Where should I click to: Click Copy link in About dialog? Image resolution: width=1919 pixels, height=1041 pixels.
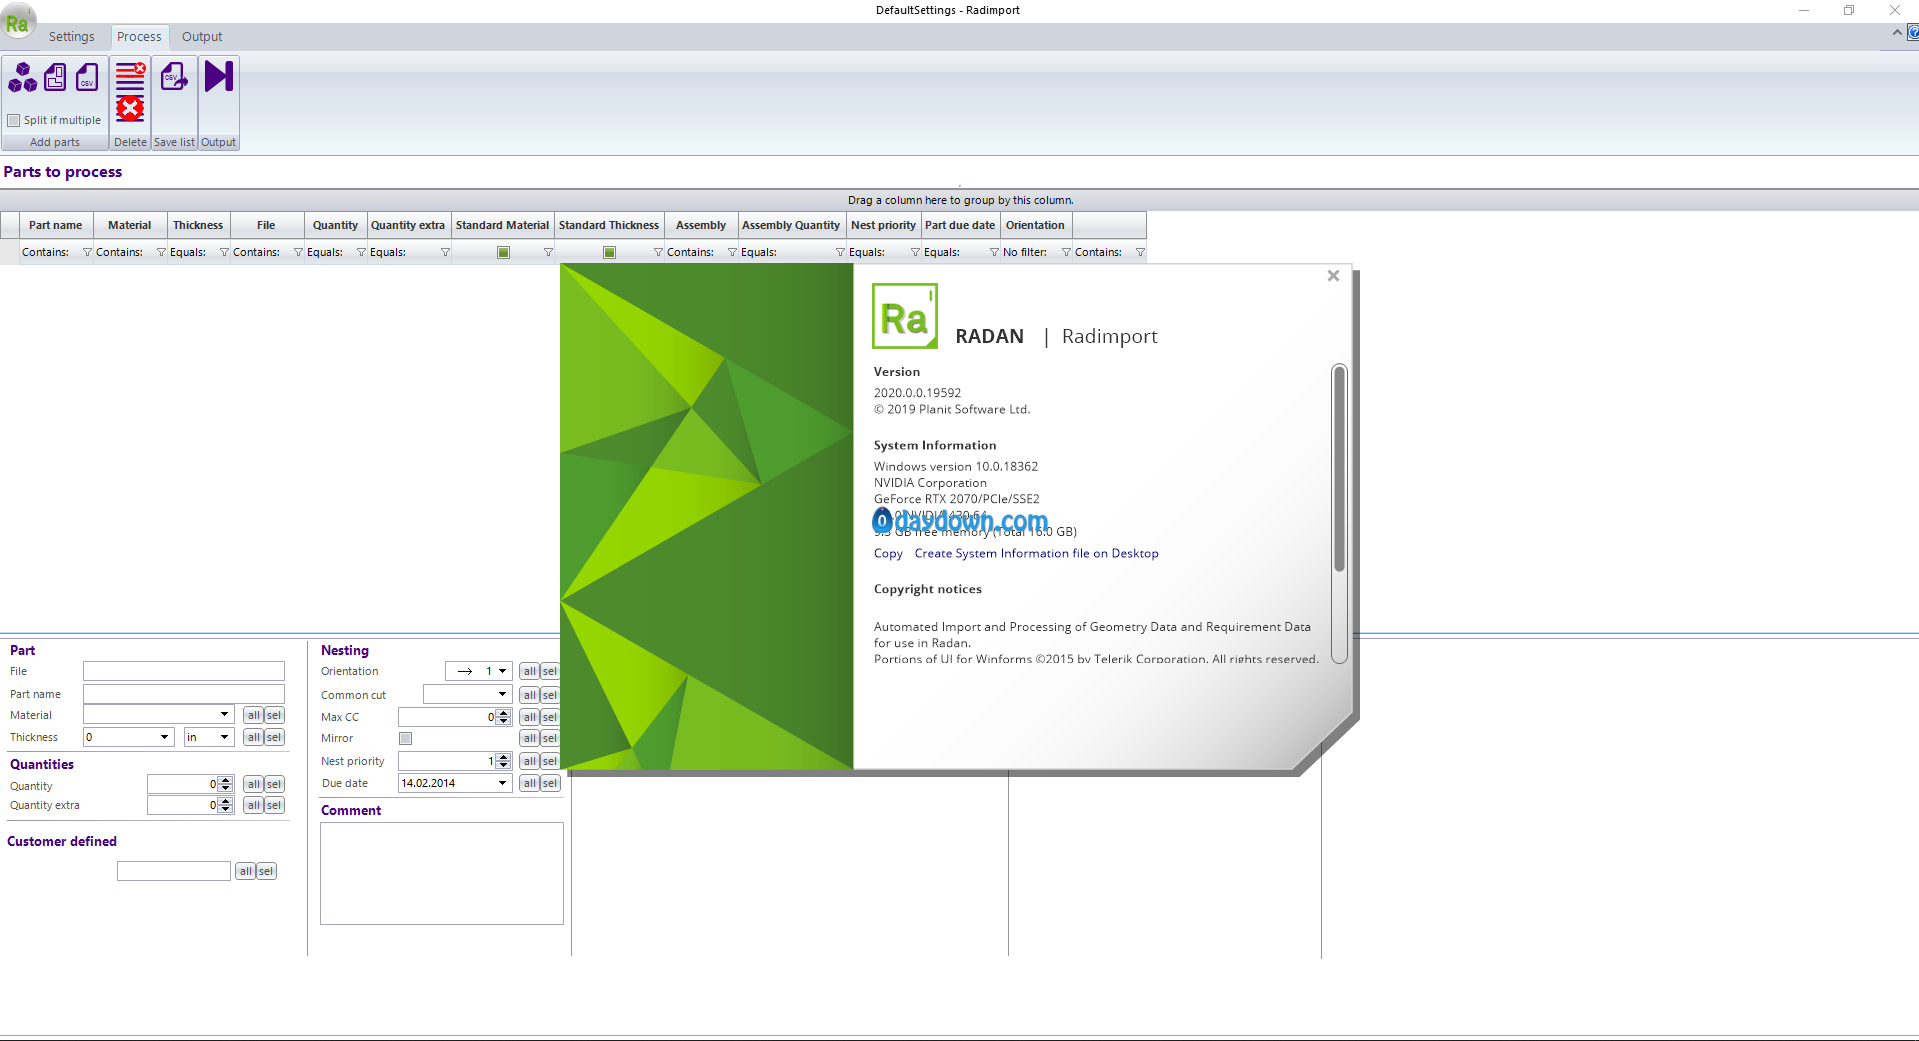[x=888, y=553]
